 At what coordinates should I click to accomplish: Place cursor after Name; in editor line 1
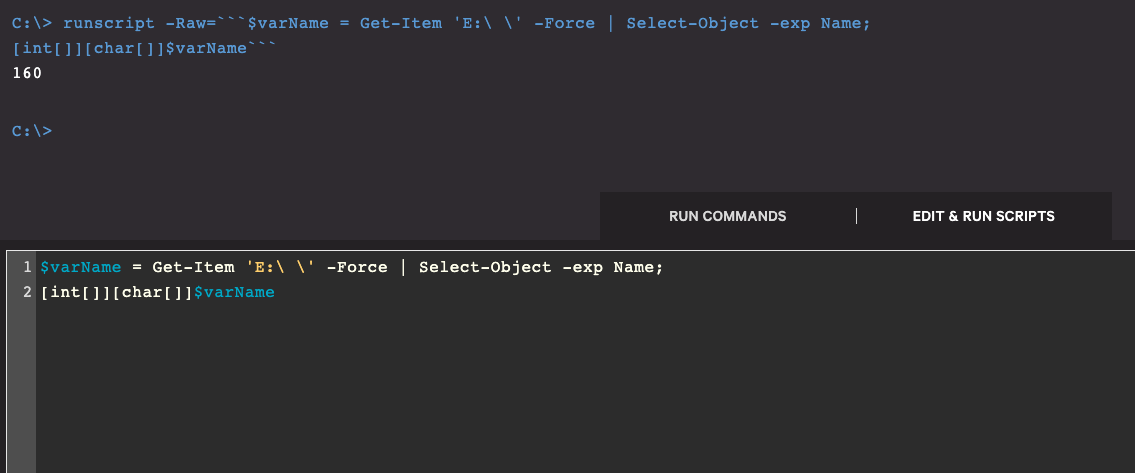[664, 268]
